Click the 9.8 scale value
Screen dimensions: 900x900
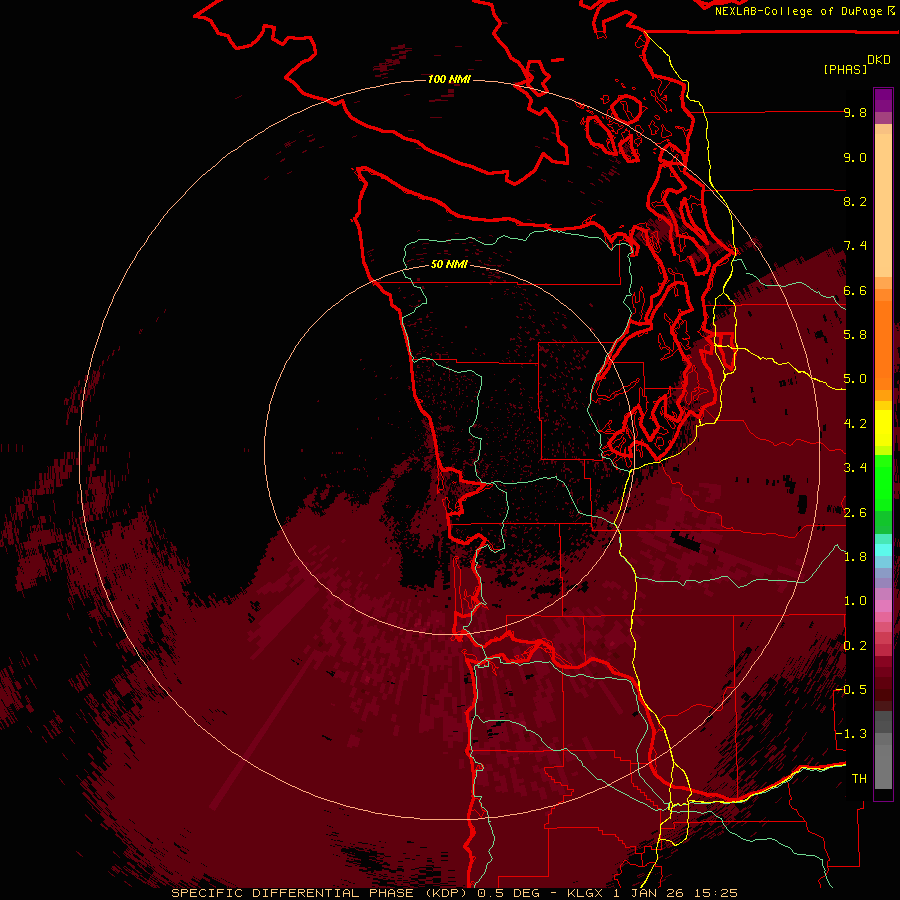[855, 112]
